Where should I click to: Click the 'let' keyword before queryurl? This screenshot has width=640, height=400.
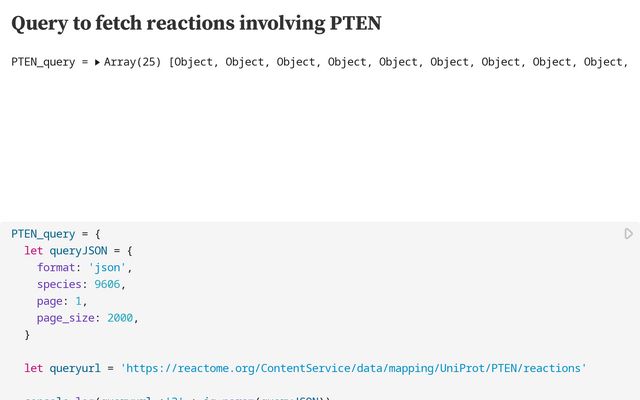click(33, 368)
